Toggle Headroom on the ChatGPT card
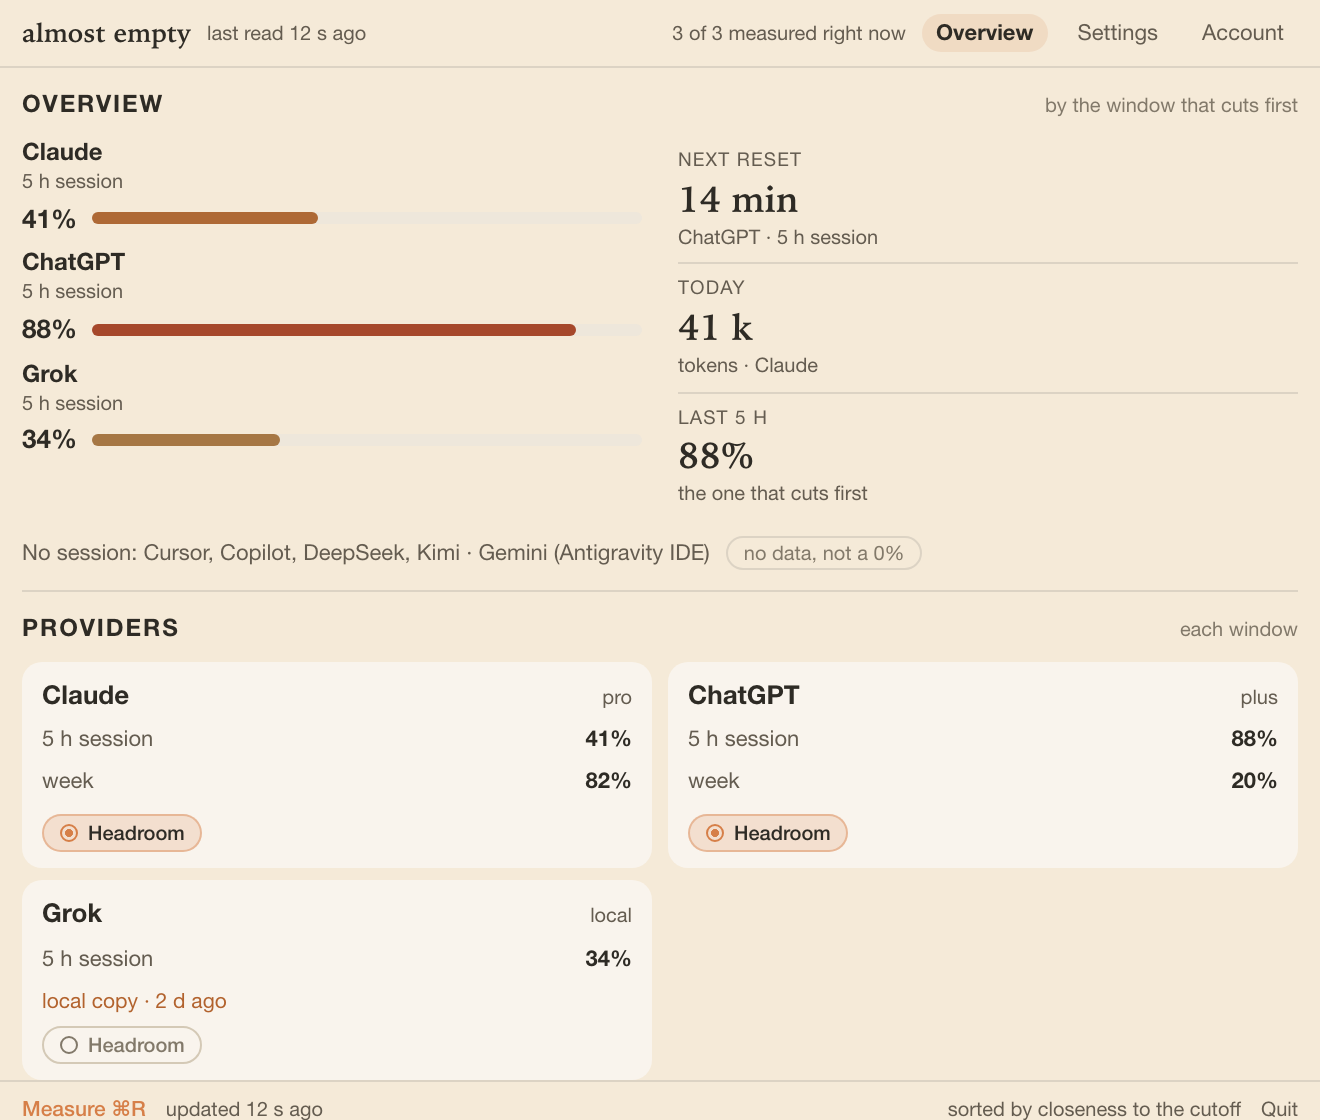The image size is (1320, 1120). [x=767, y=833]
